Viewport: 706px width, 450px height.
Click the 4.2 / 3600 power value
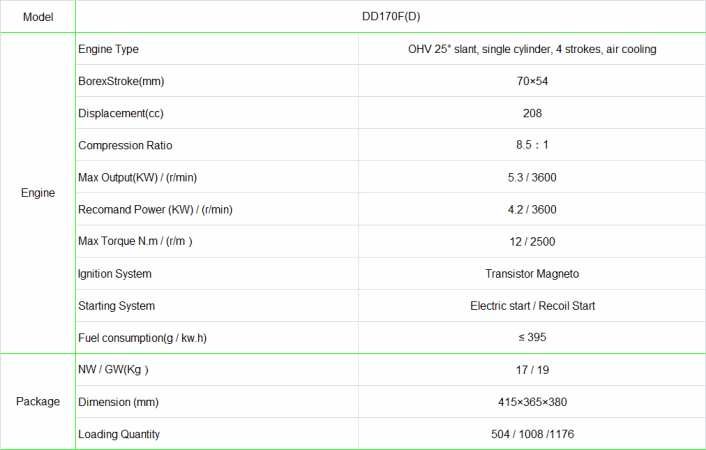pos(532,209)
